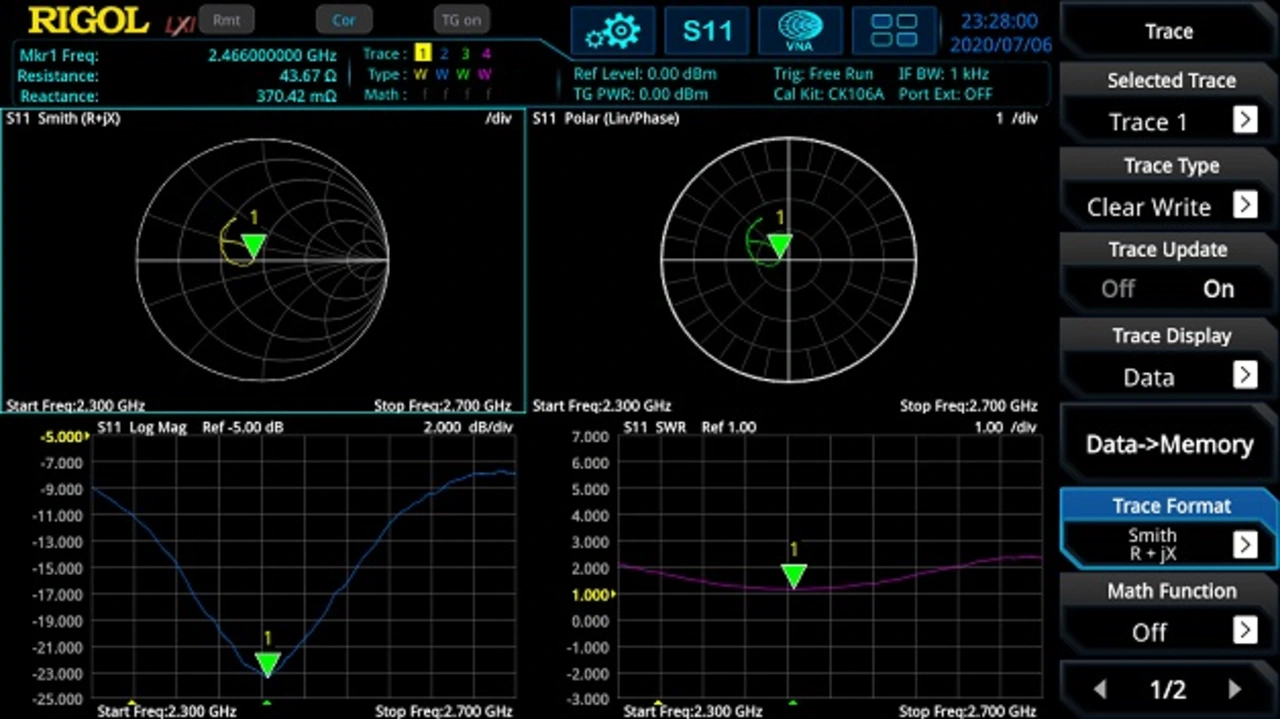
Task: Click the 23:28:00 clock display
Action: coord(999,21)
